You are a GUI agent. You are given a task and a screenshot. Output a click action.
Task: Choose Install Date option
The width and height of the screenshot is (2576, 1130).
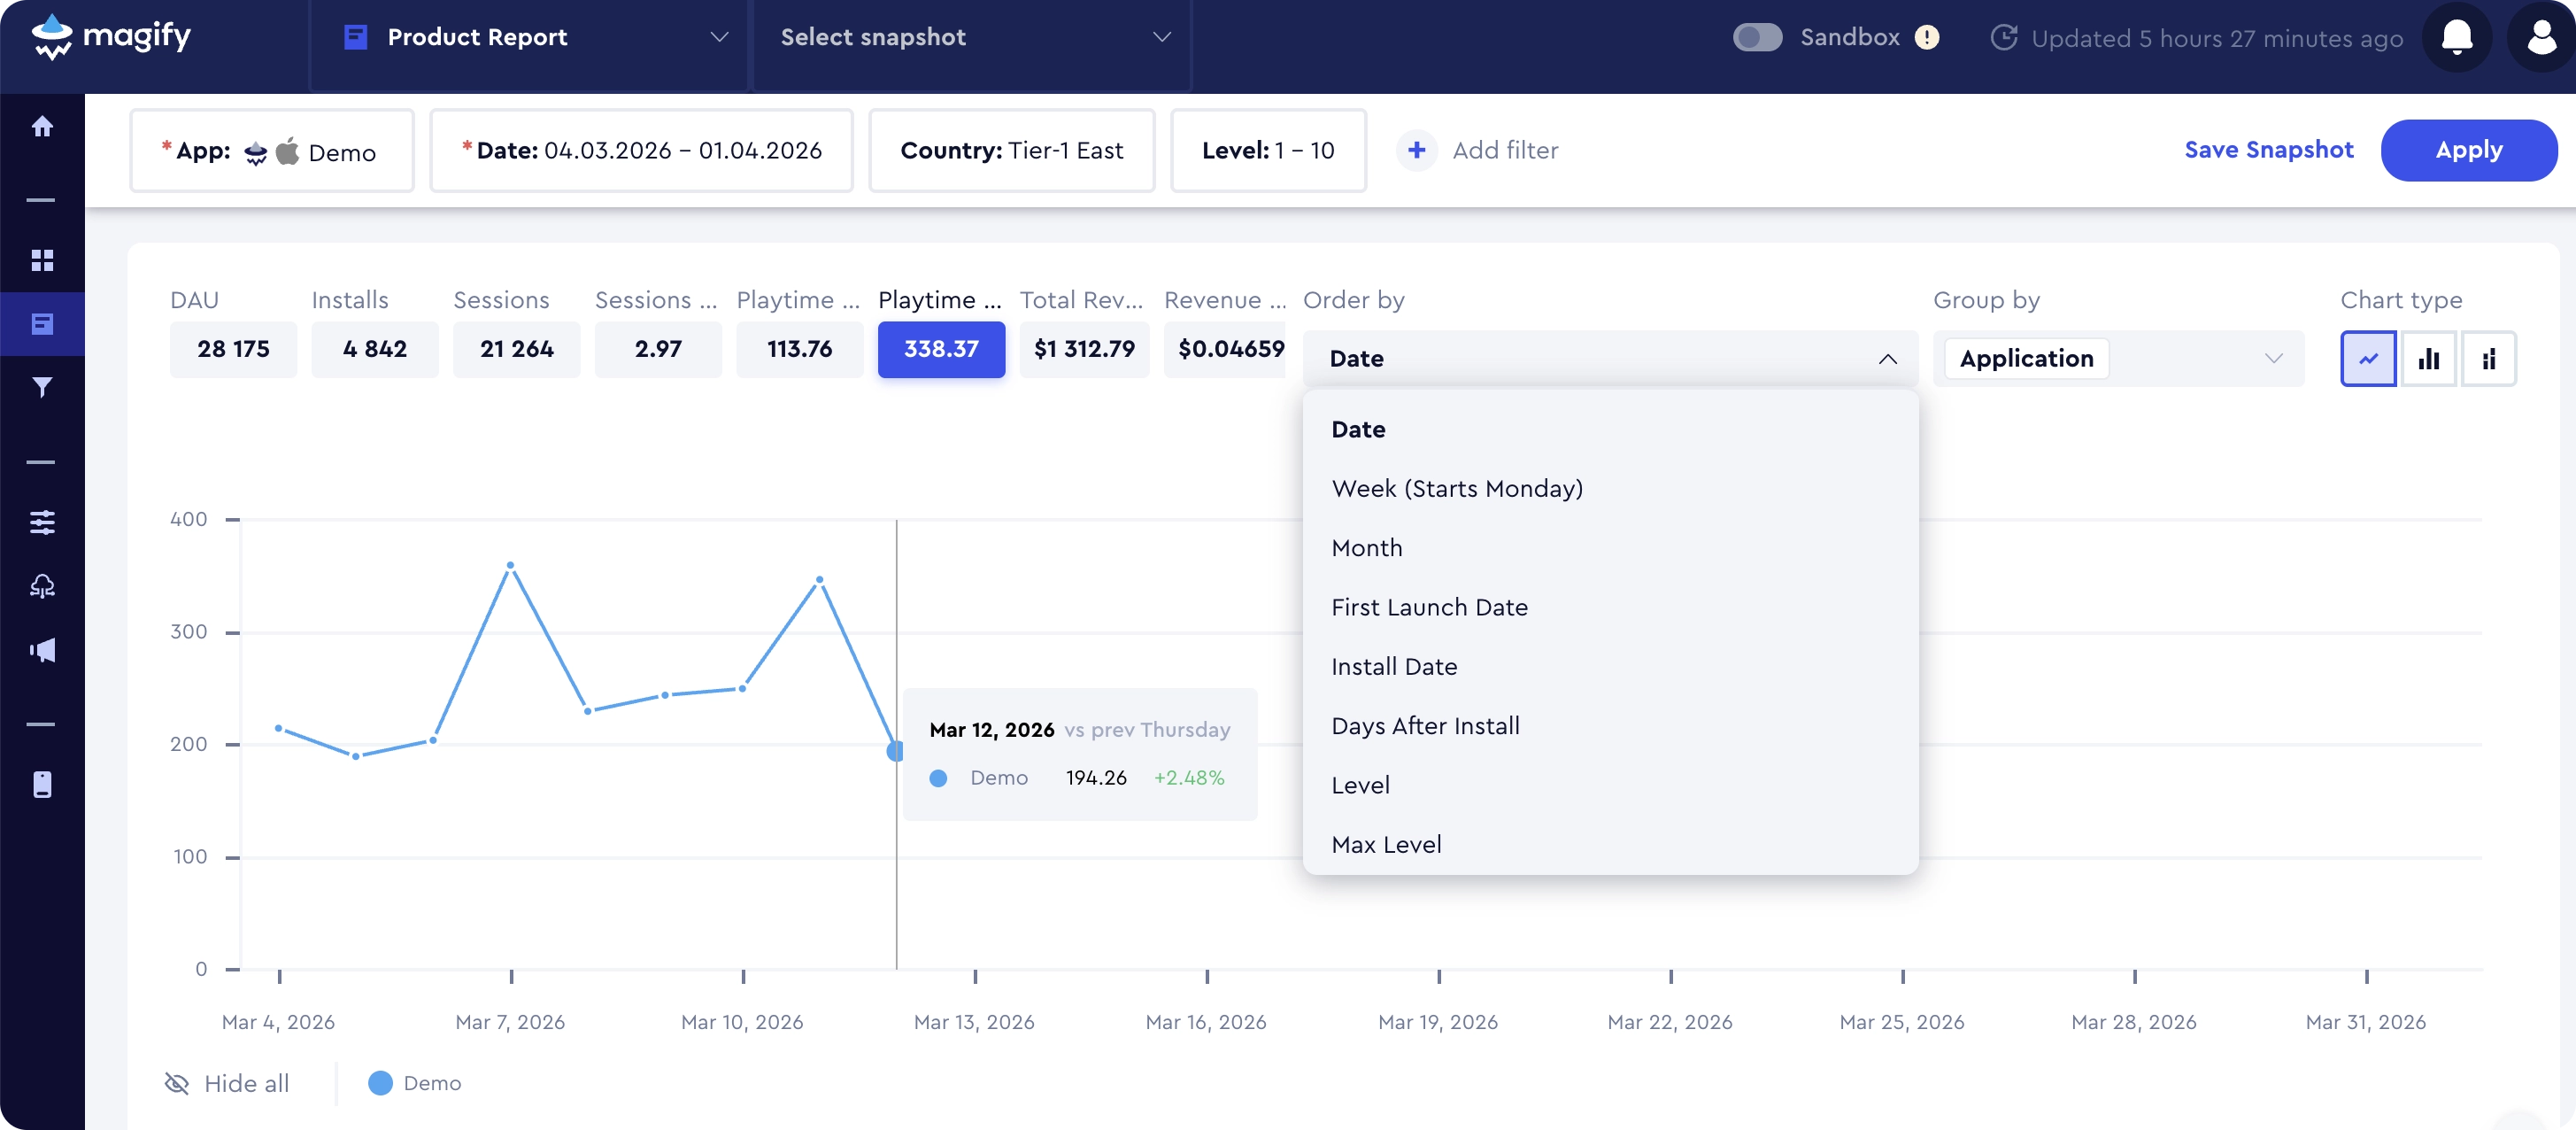pyautogui.click(x=1610, y=666)
